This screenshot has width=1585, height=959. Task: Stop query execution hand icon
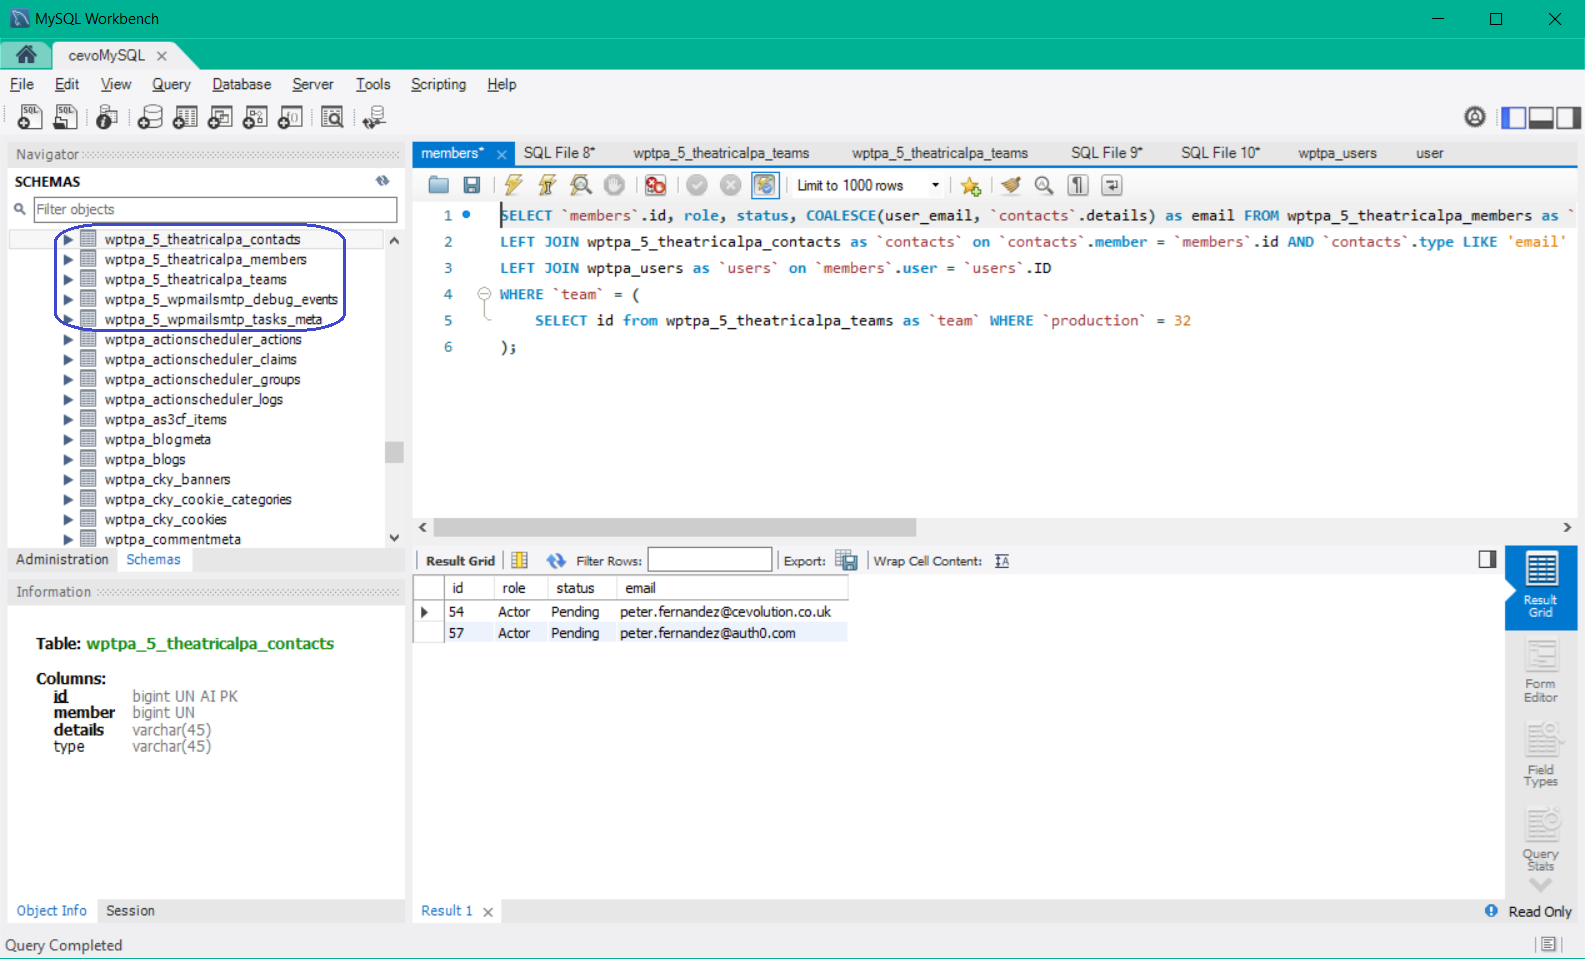614,185
